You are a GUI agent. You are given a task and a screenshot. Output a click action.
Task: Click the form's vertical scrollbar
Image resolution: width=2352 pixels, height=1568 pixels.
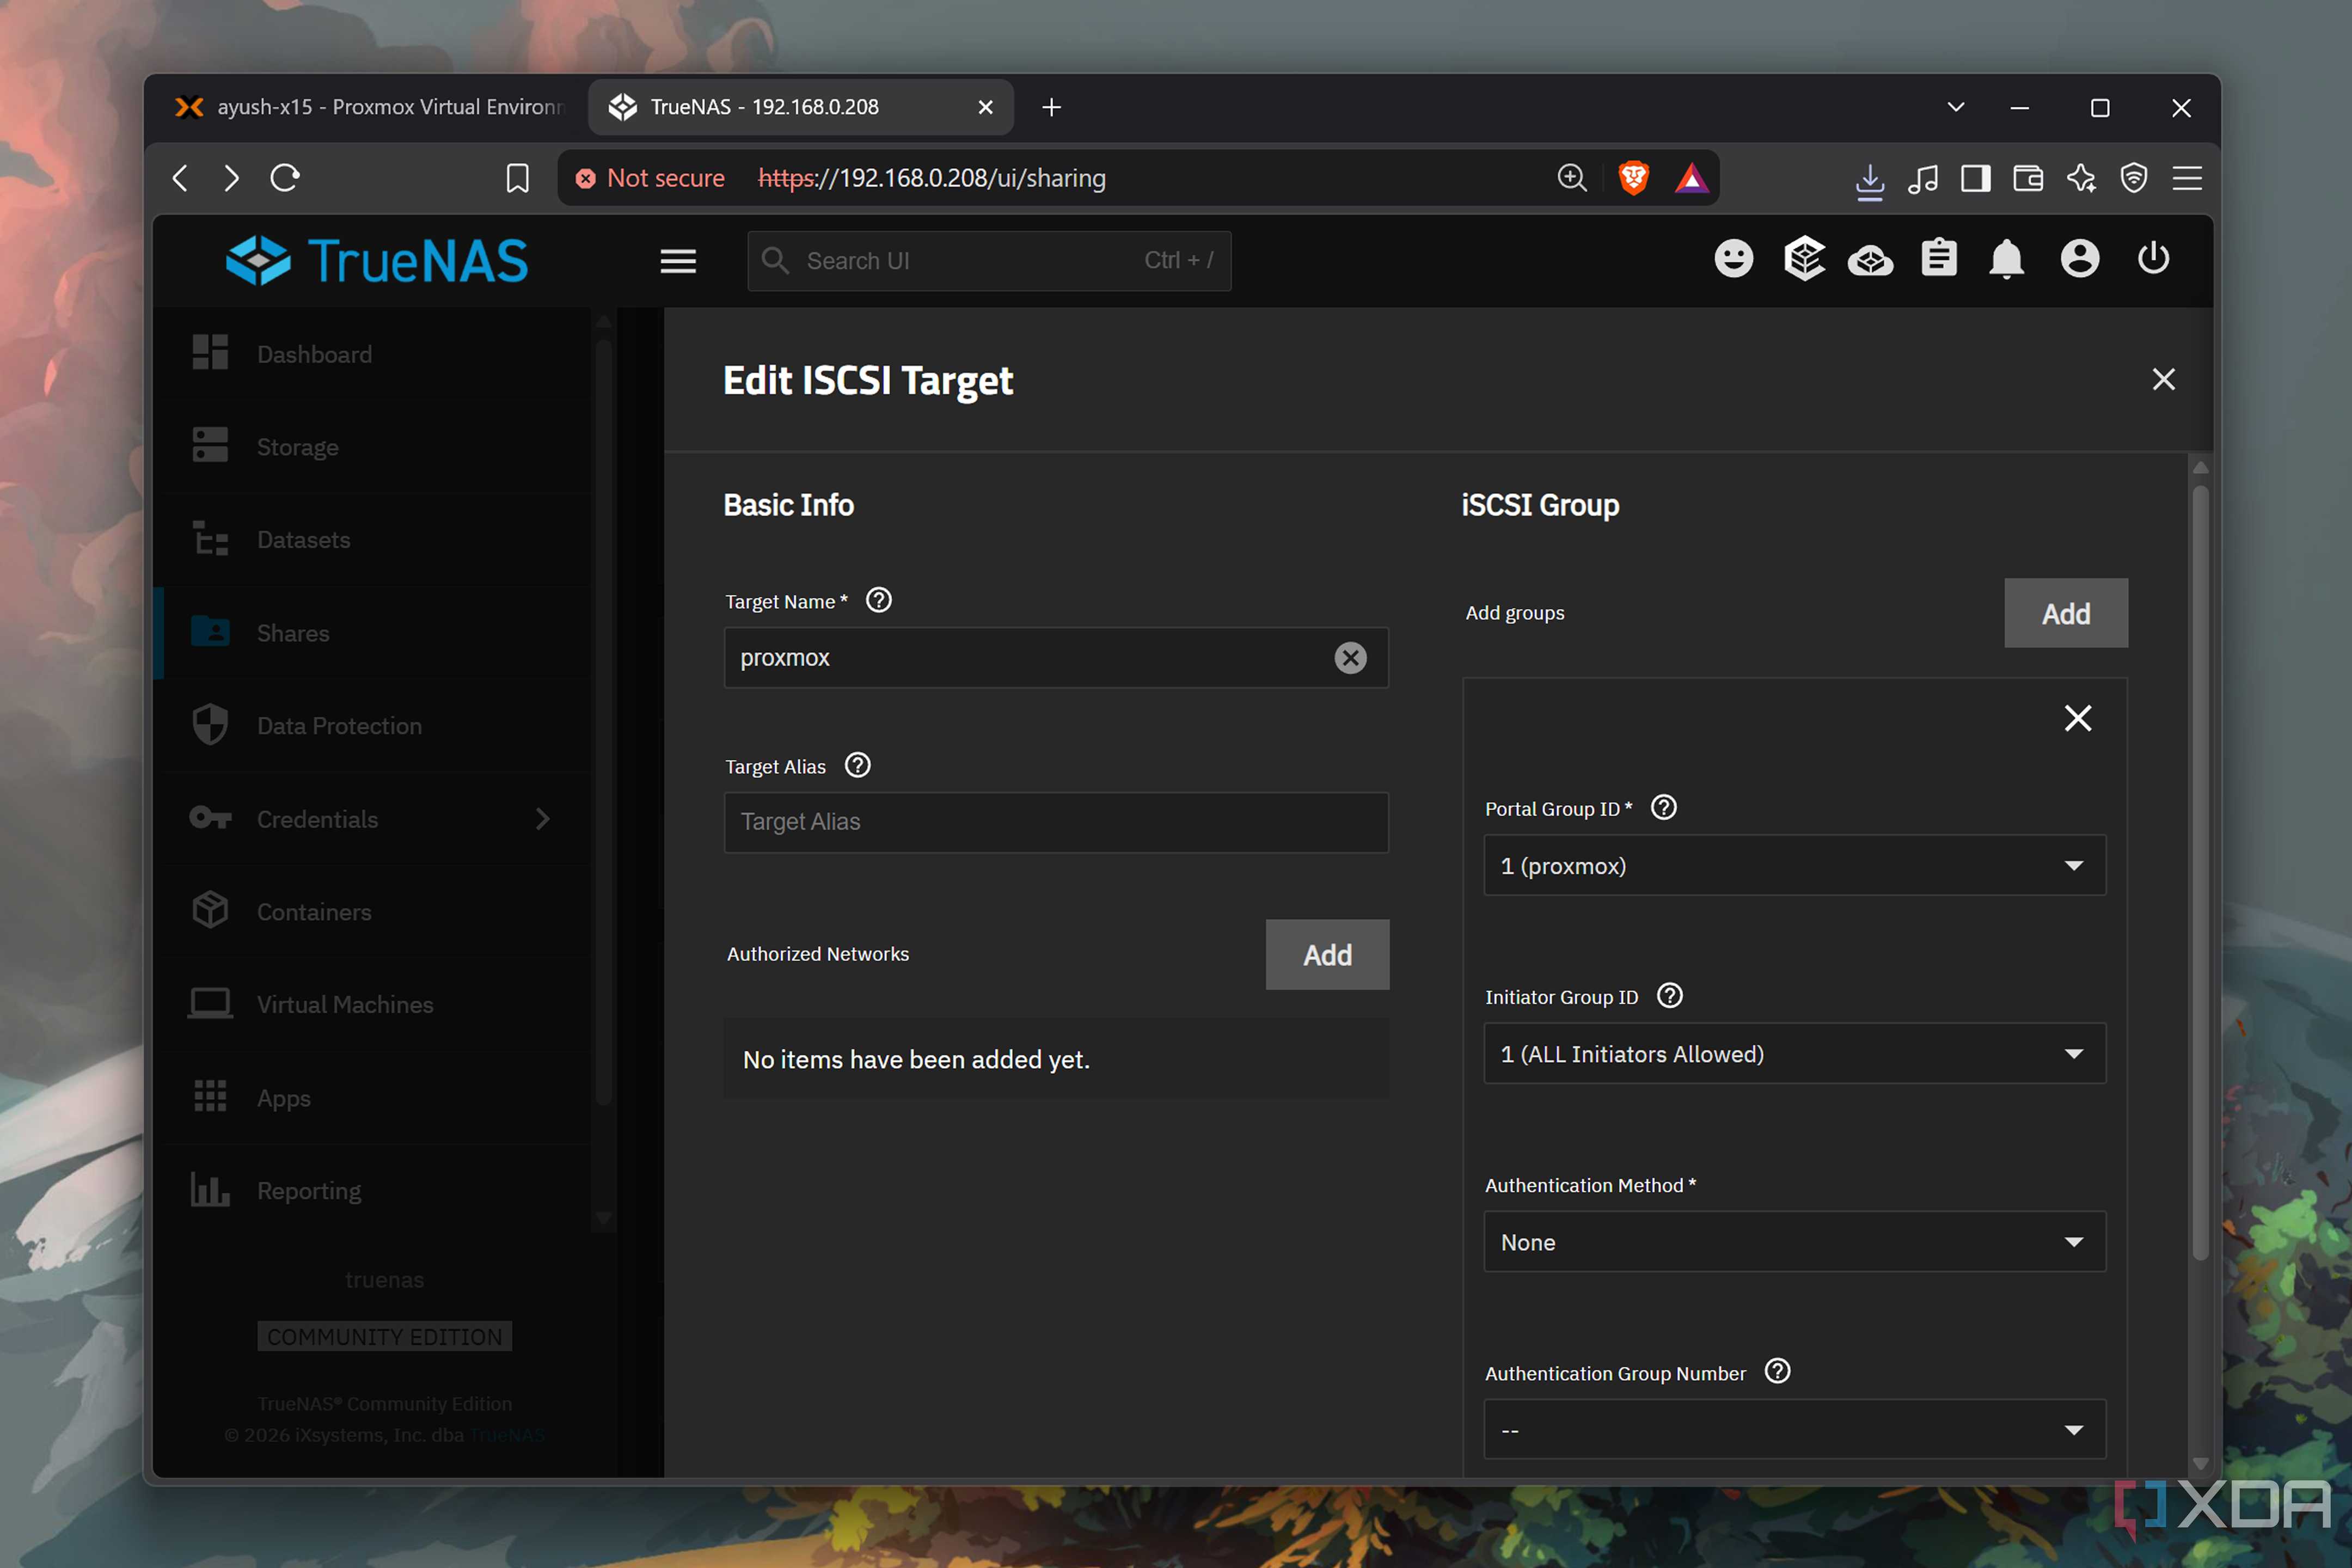2199,872
